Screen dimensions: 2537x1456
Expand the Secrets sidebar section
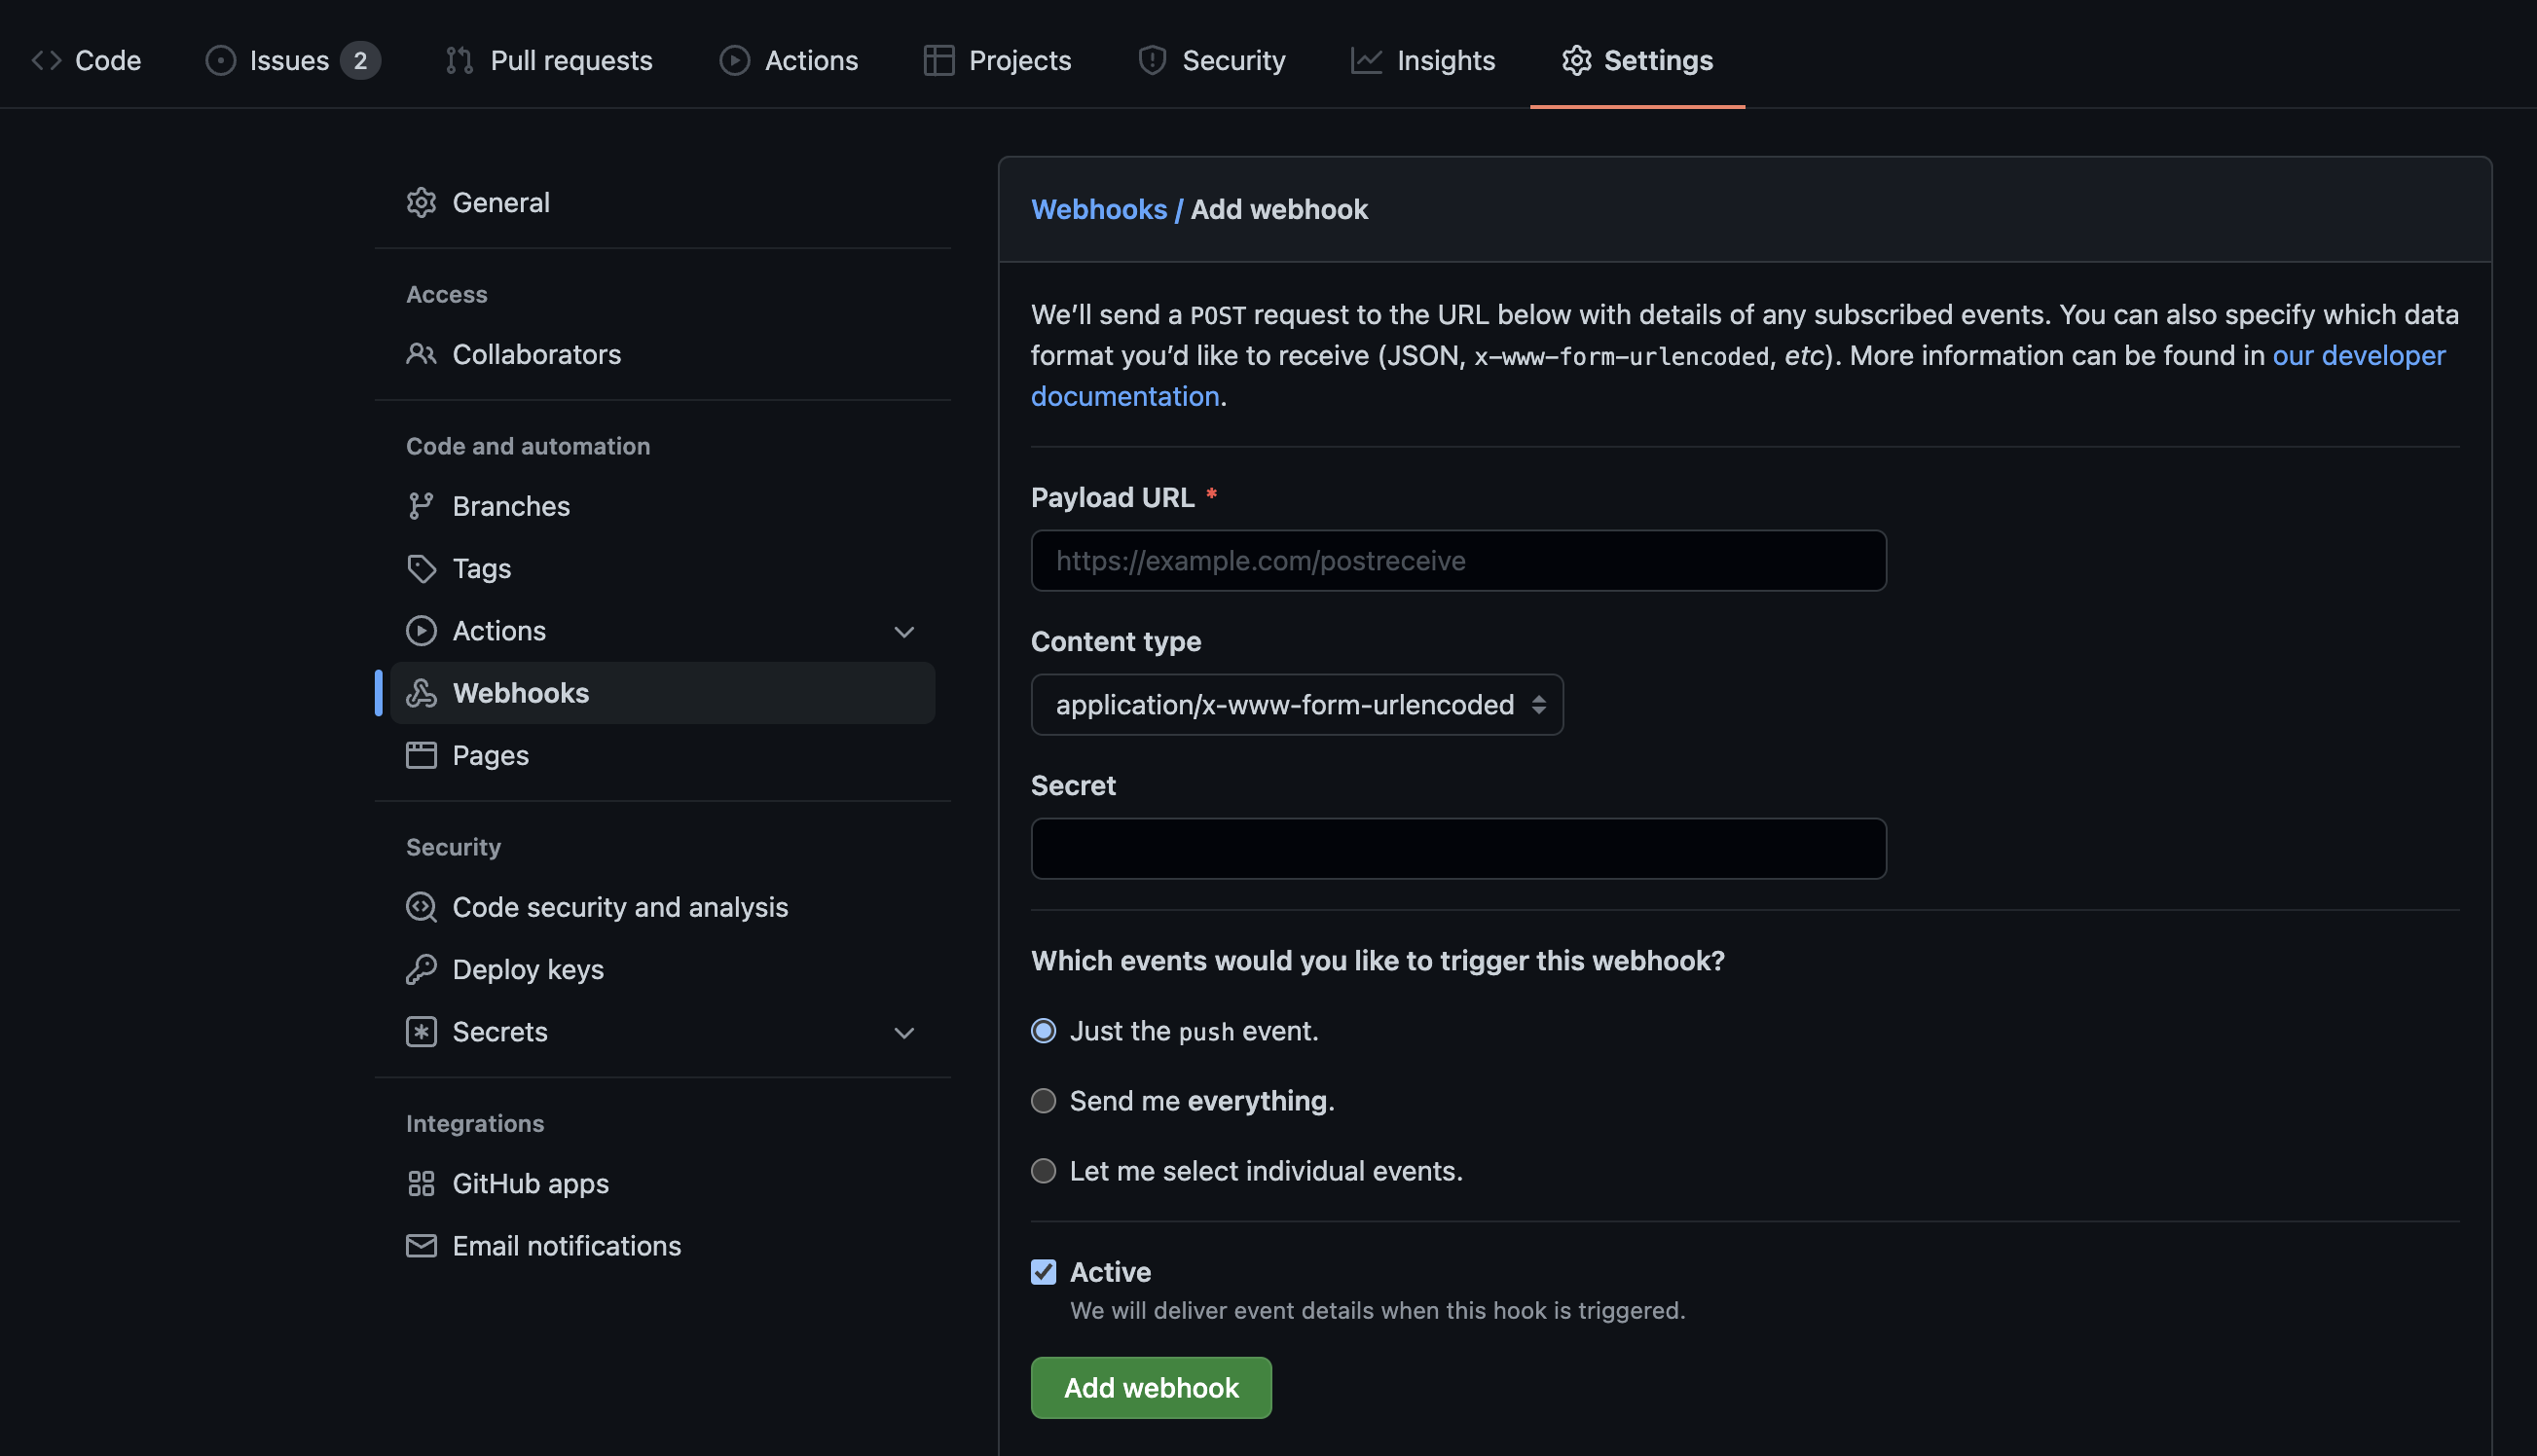pos(903,1032)
